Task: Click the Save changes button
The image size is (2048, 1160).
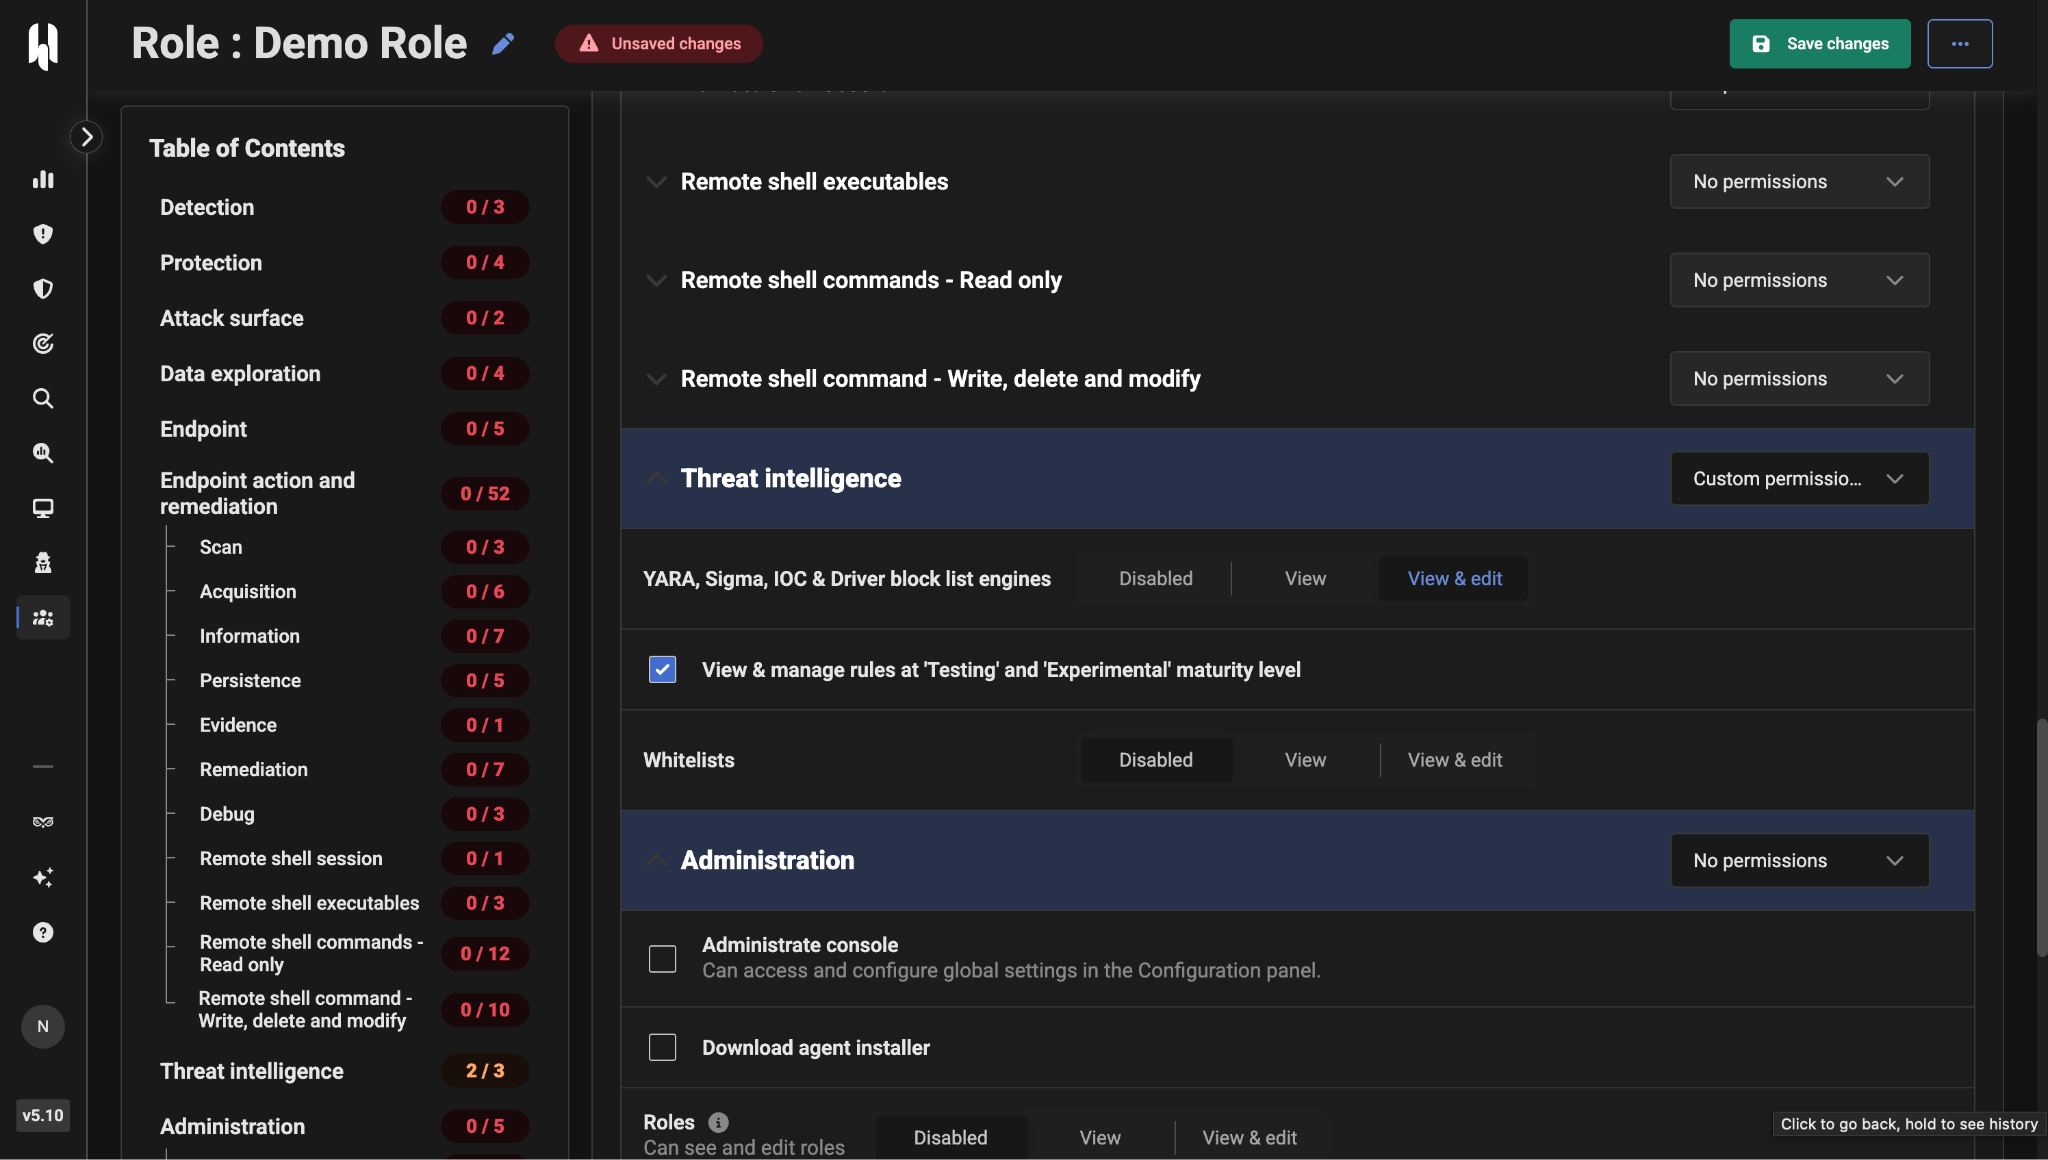Action: [x=1820, y=44]
